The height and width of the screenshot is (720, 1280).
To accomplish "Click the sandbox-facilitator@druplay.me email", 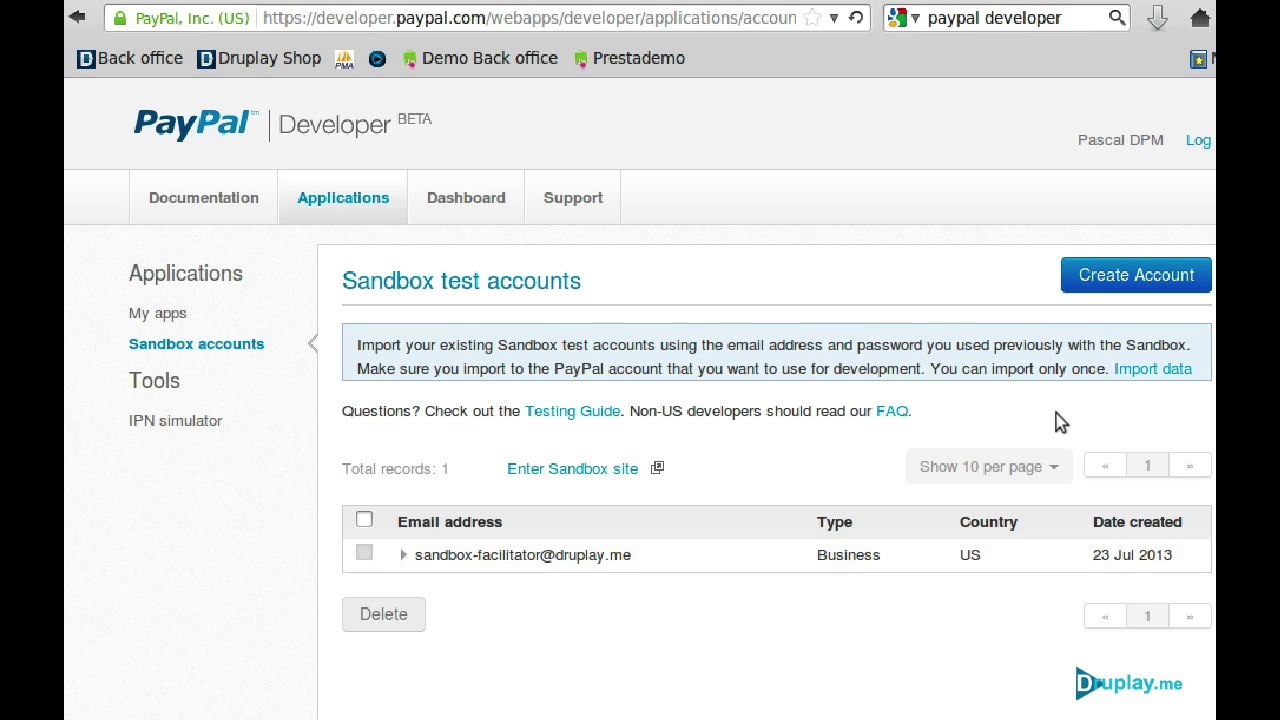I will click(x=523, y=555).
